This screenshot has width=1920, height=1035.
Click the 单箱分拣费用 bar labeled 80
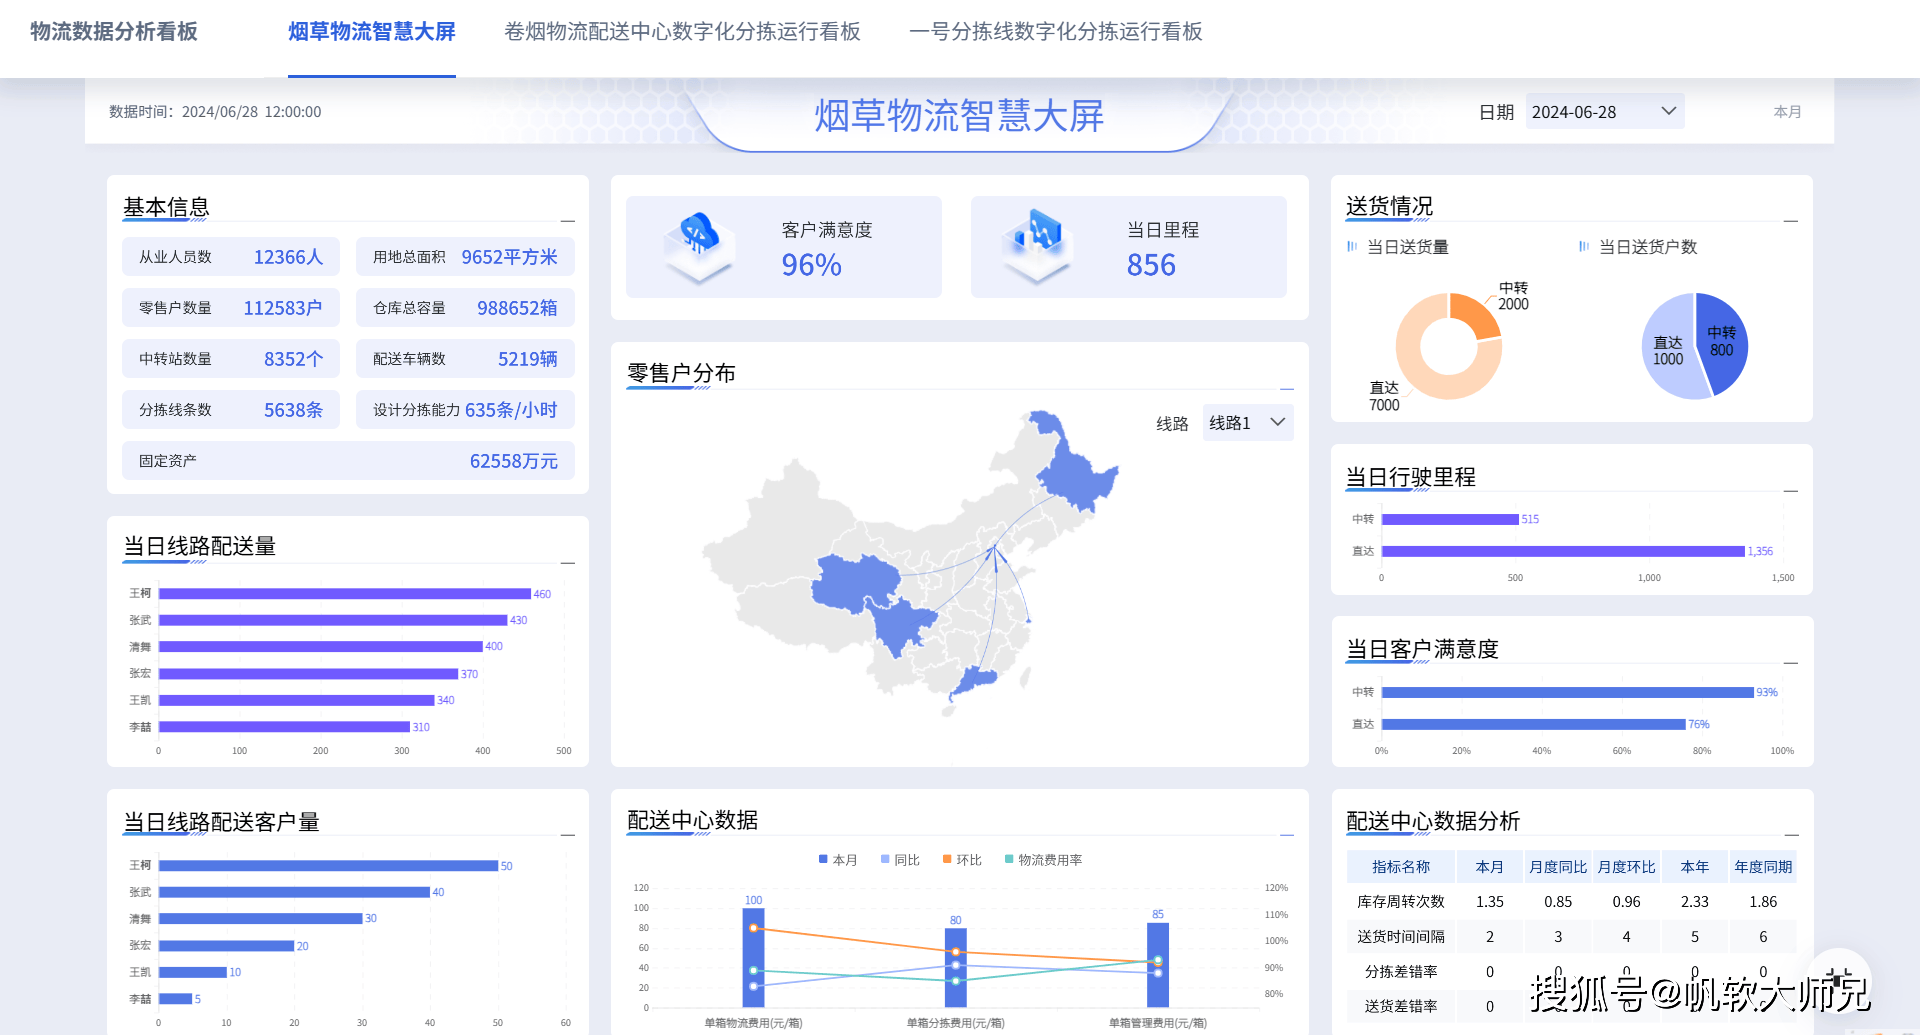coord(955,968)
